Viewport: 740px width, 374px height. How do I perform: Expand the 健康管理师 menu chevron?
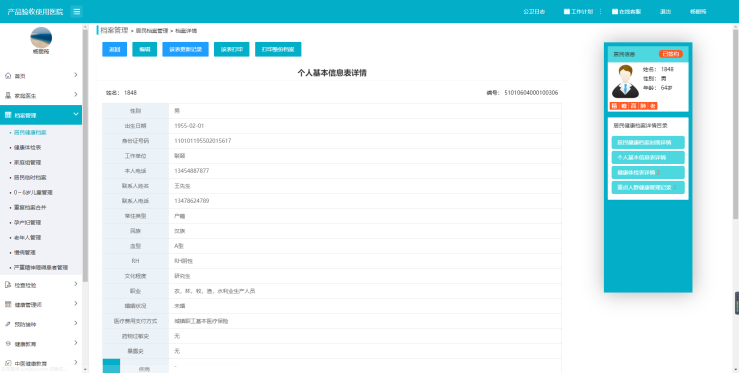click(76, 304)
